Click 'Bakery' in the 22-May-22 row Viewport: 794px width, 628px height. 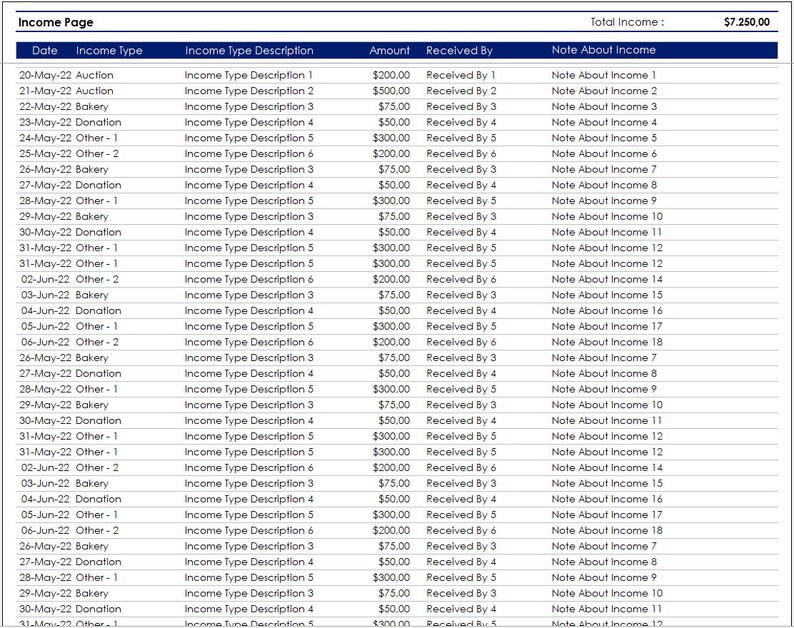coord(92,107)
